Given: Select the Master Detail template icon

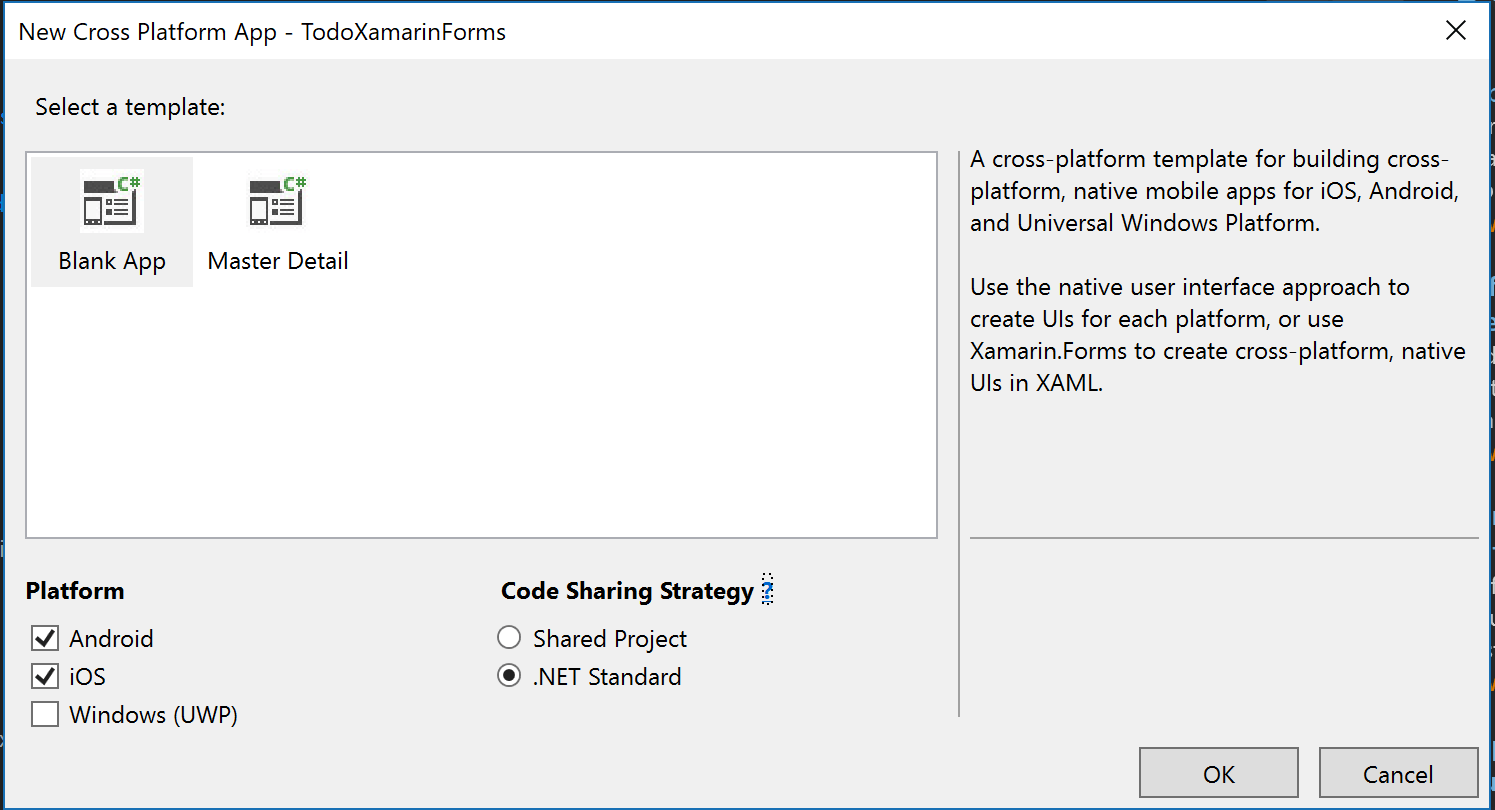Looking at the screenshot, I should click(x=278, y=200).
